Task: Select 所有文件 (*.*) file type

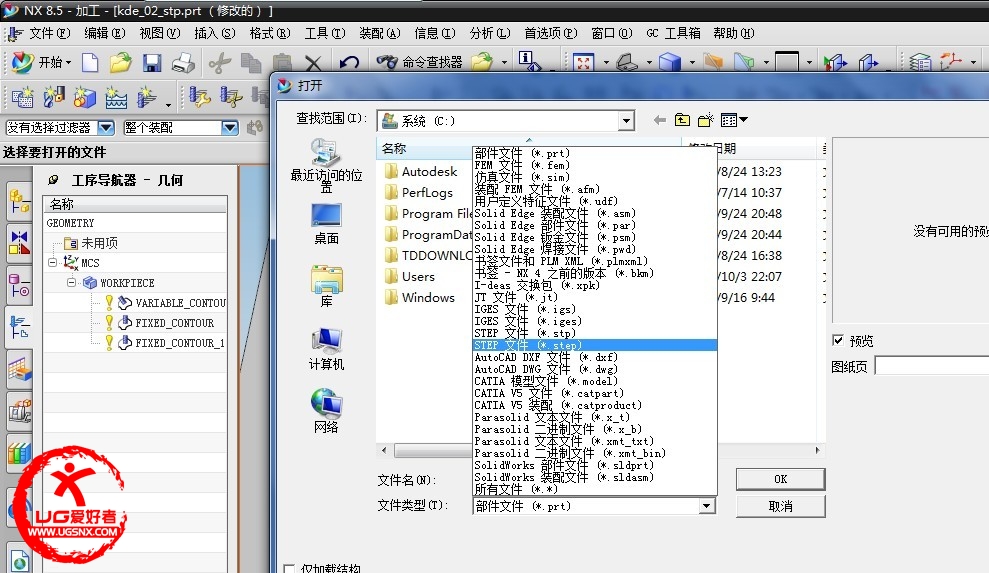Action: [594, 489]
